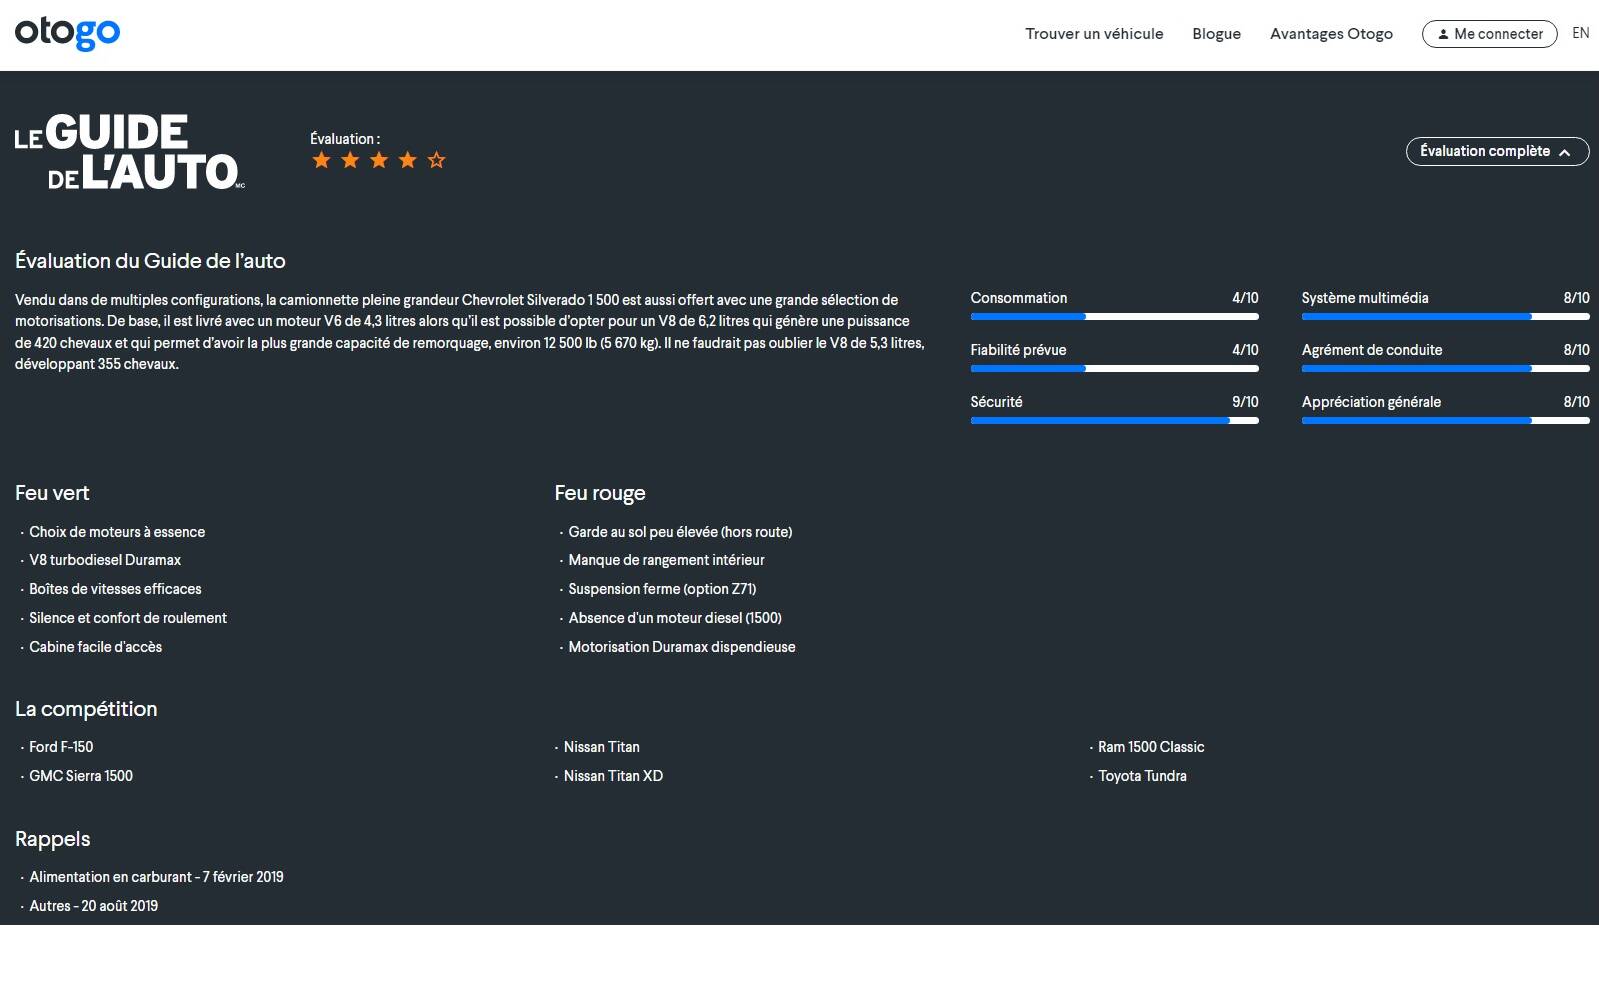The height and width of the screenshot is (999, 1599).
Task: Select competitor Toyota Tundra
Action: (1142, 776)
